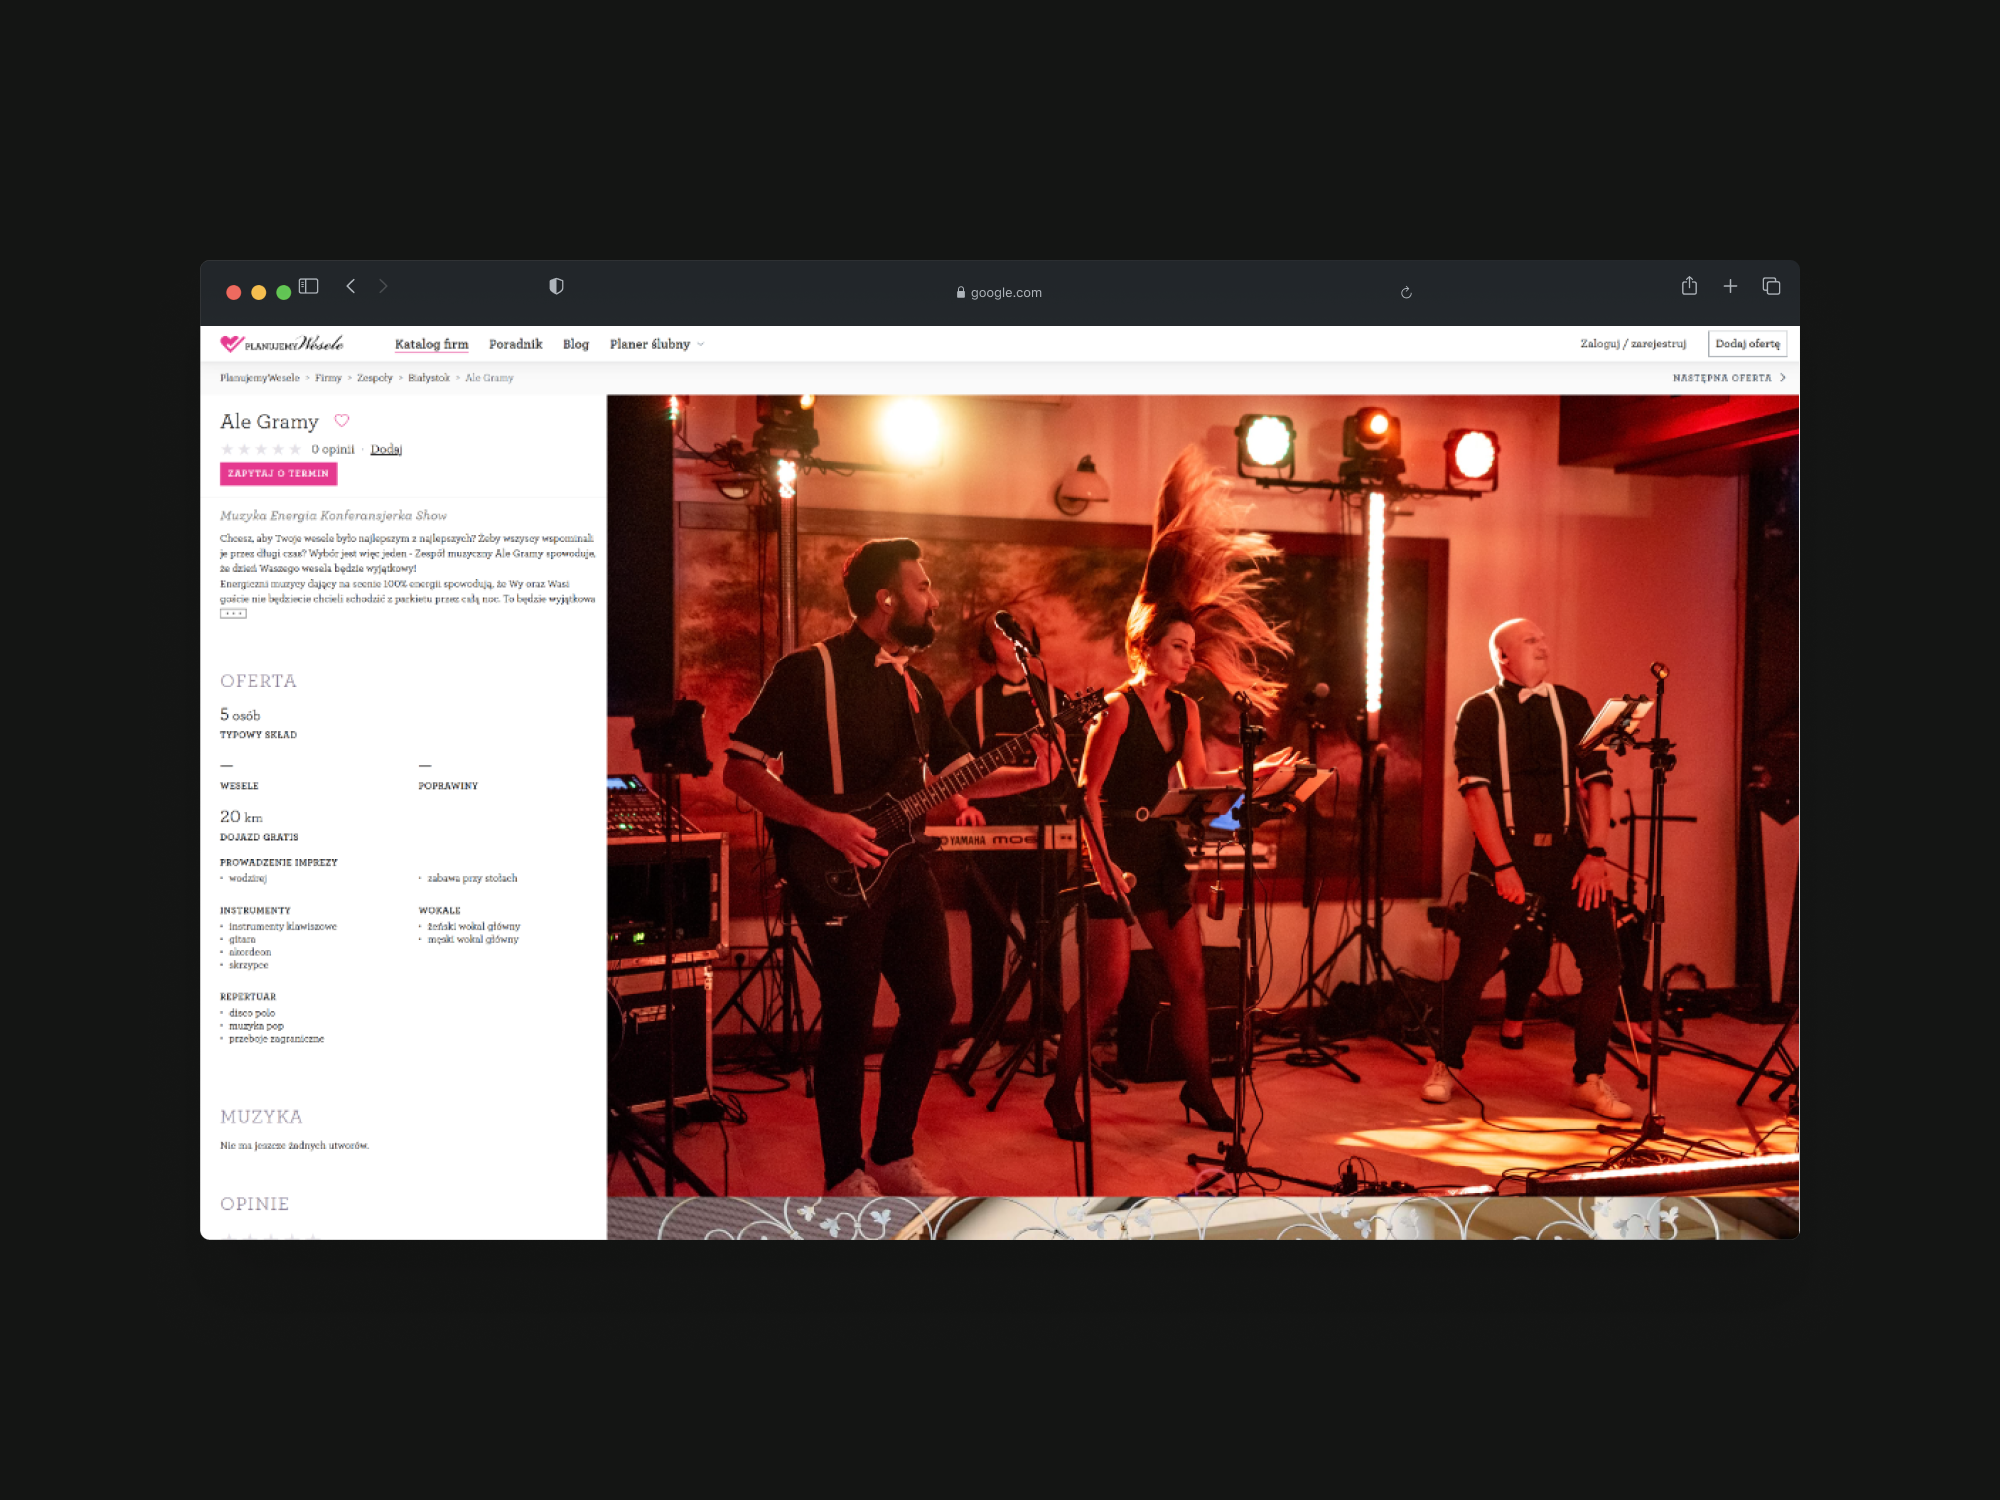Click the PlanujemyWesele heart logo
The height and width of the screenshot is (1500, 2000).
pyautogui.click(x=232, y=344)
